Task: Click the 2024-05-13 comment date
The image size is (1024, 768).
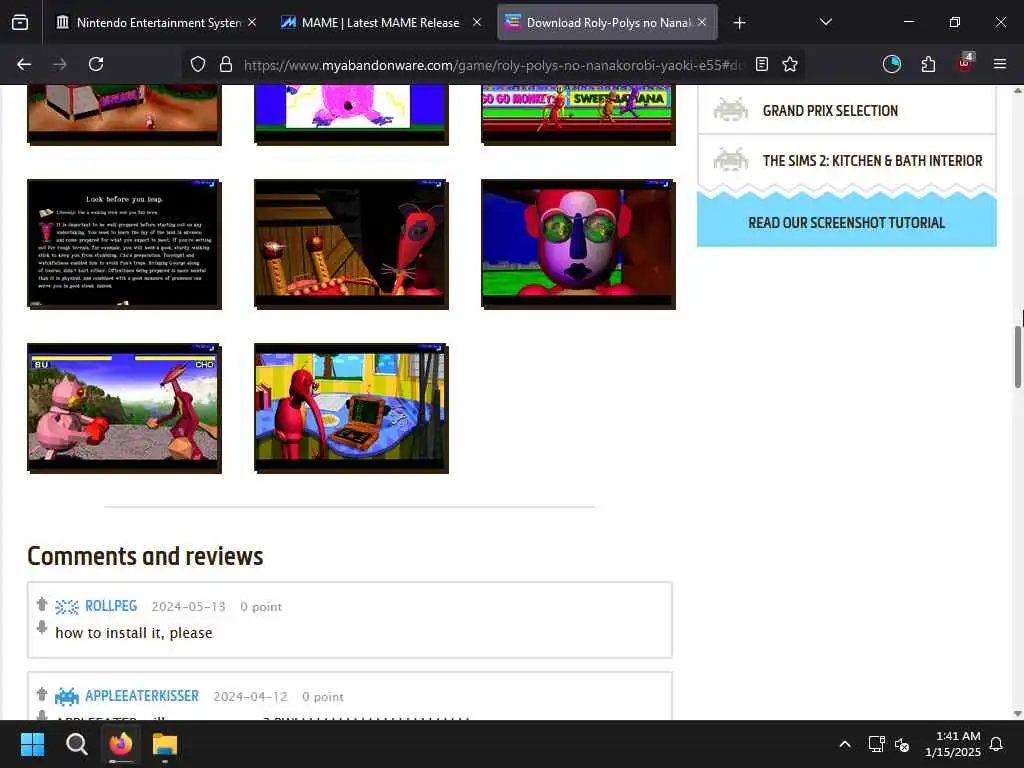Action: [188, 607]
